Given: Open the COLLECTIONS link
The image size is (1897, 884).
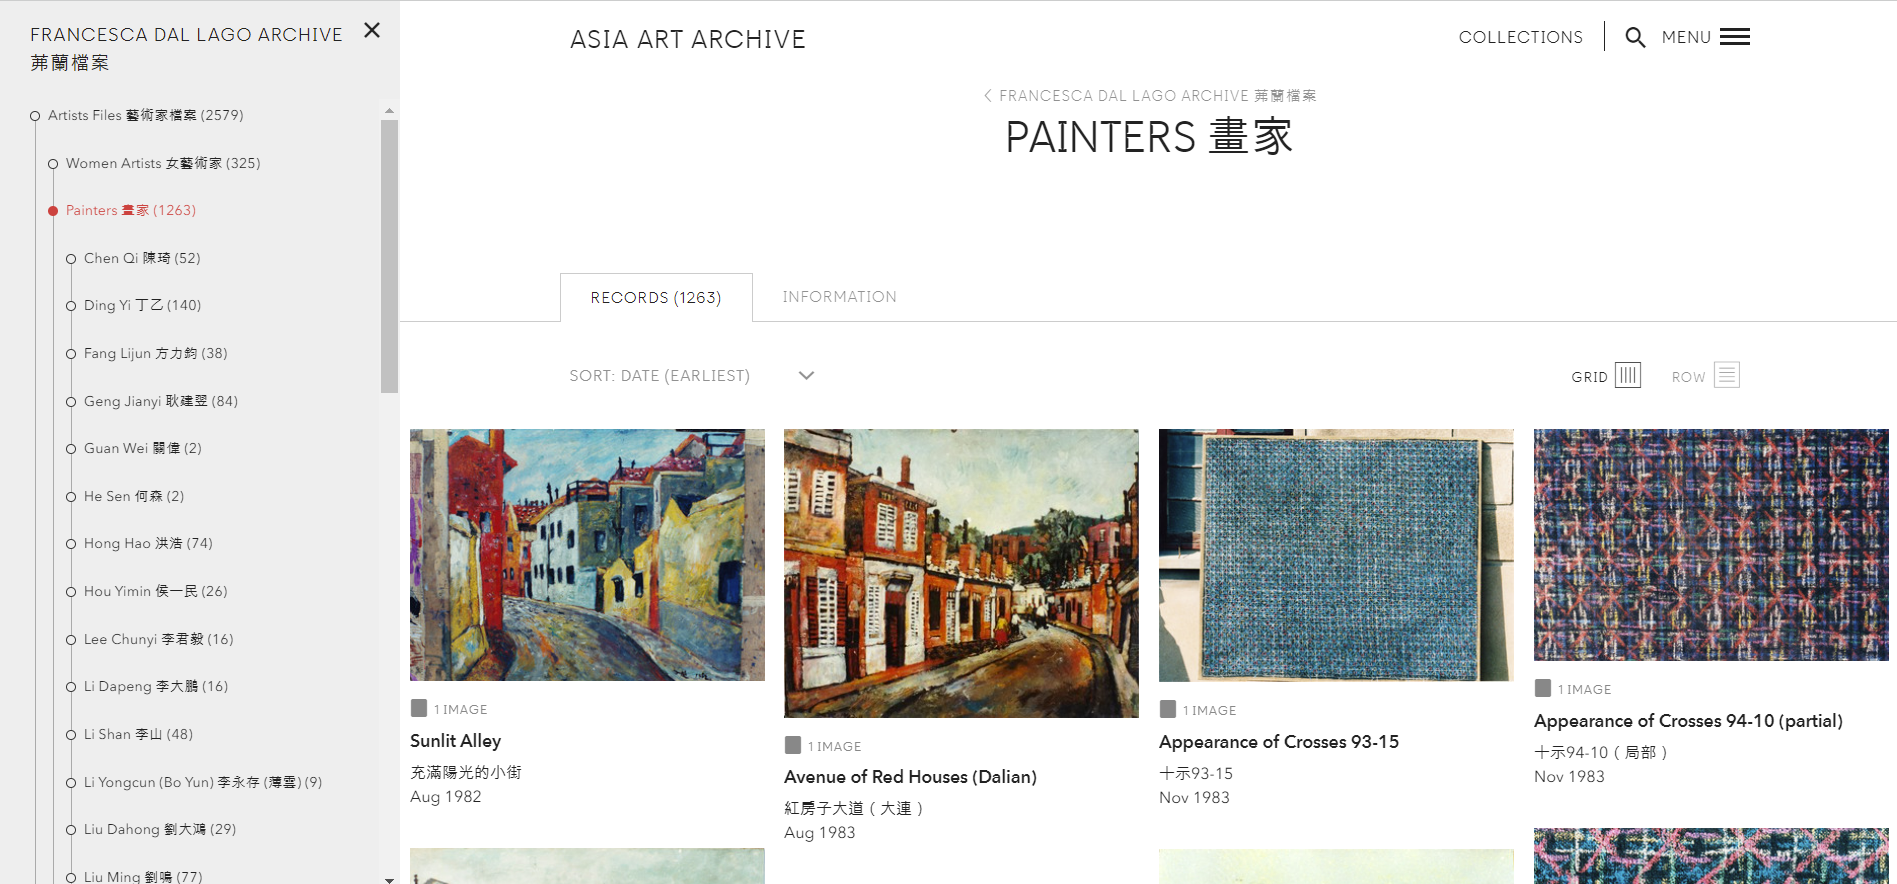Looking at the screenshot, I should (x=1520, y=37).
